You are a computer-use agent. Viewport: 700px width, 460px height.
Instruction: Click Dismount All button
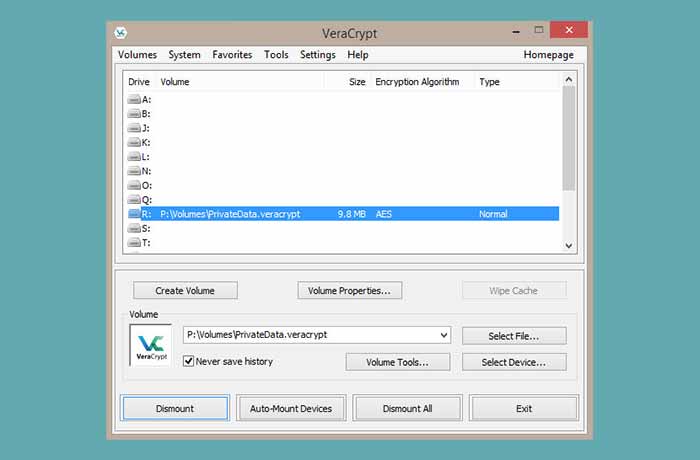click(x=407, y=408)
